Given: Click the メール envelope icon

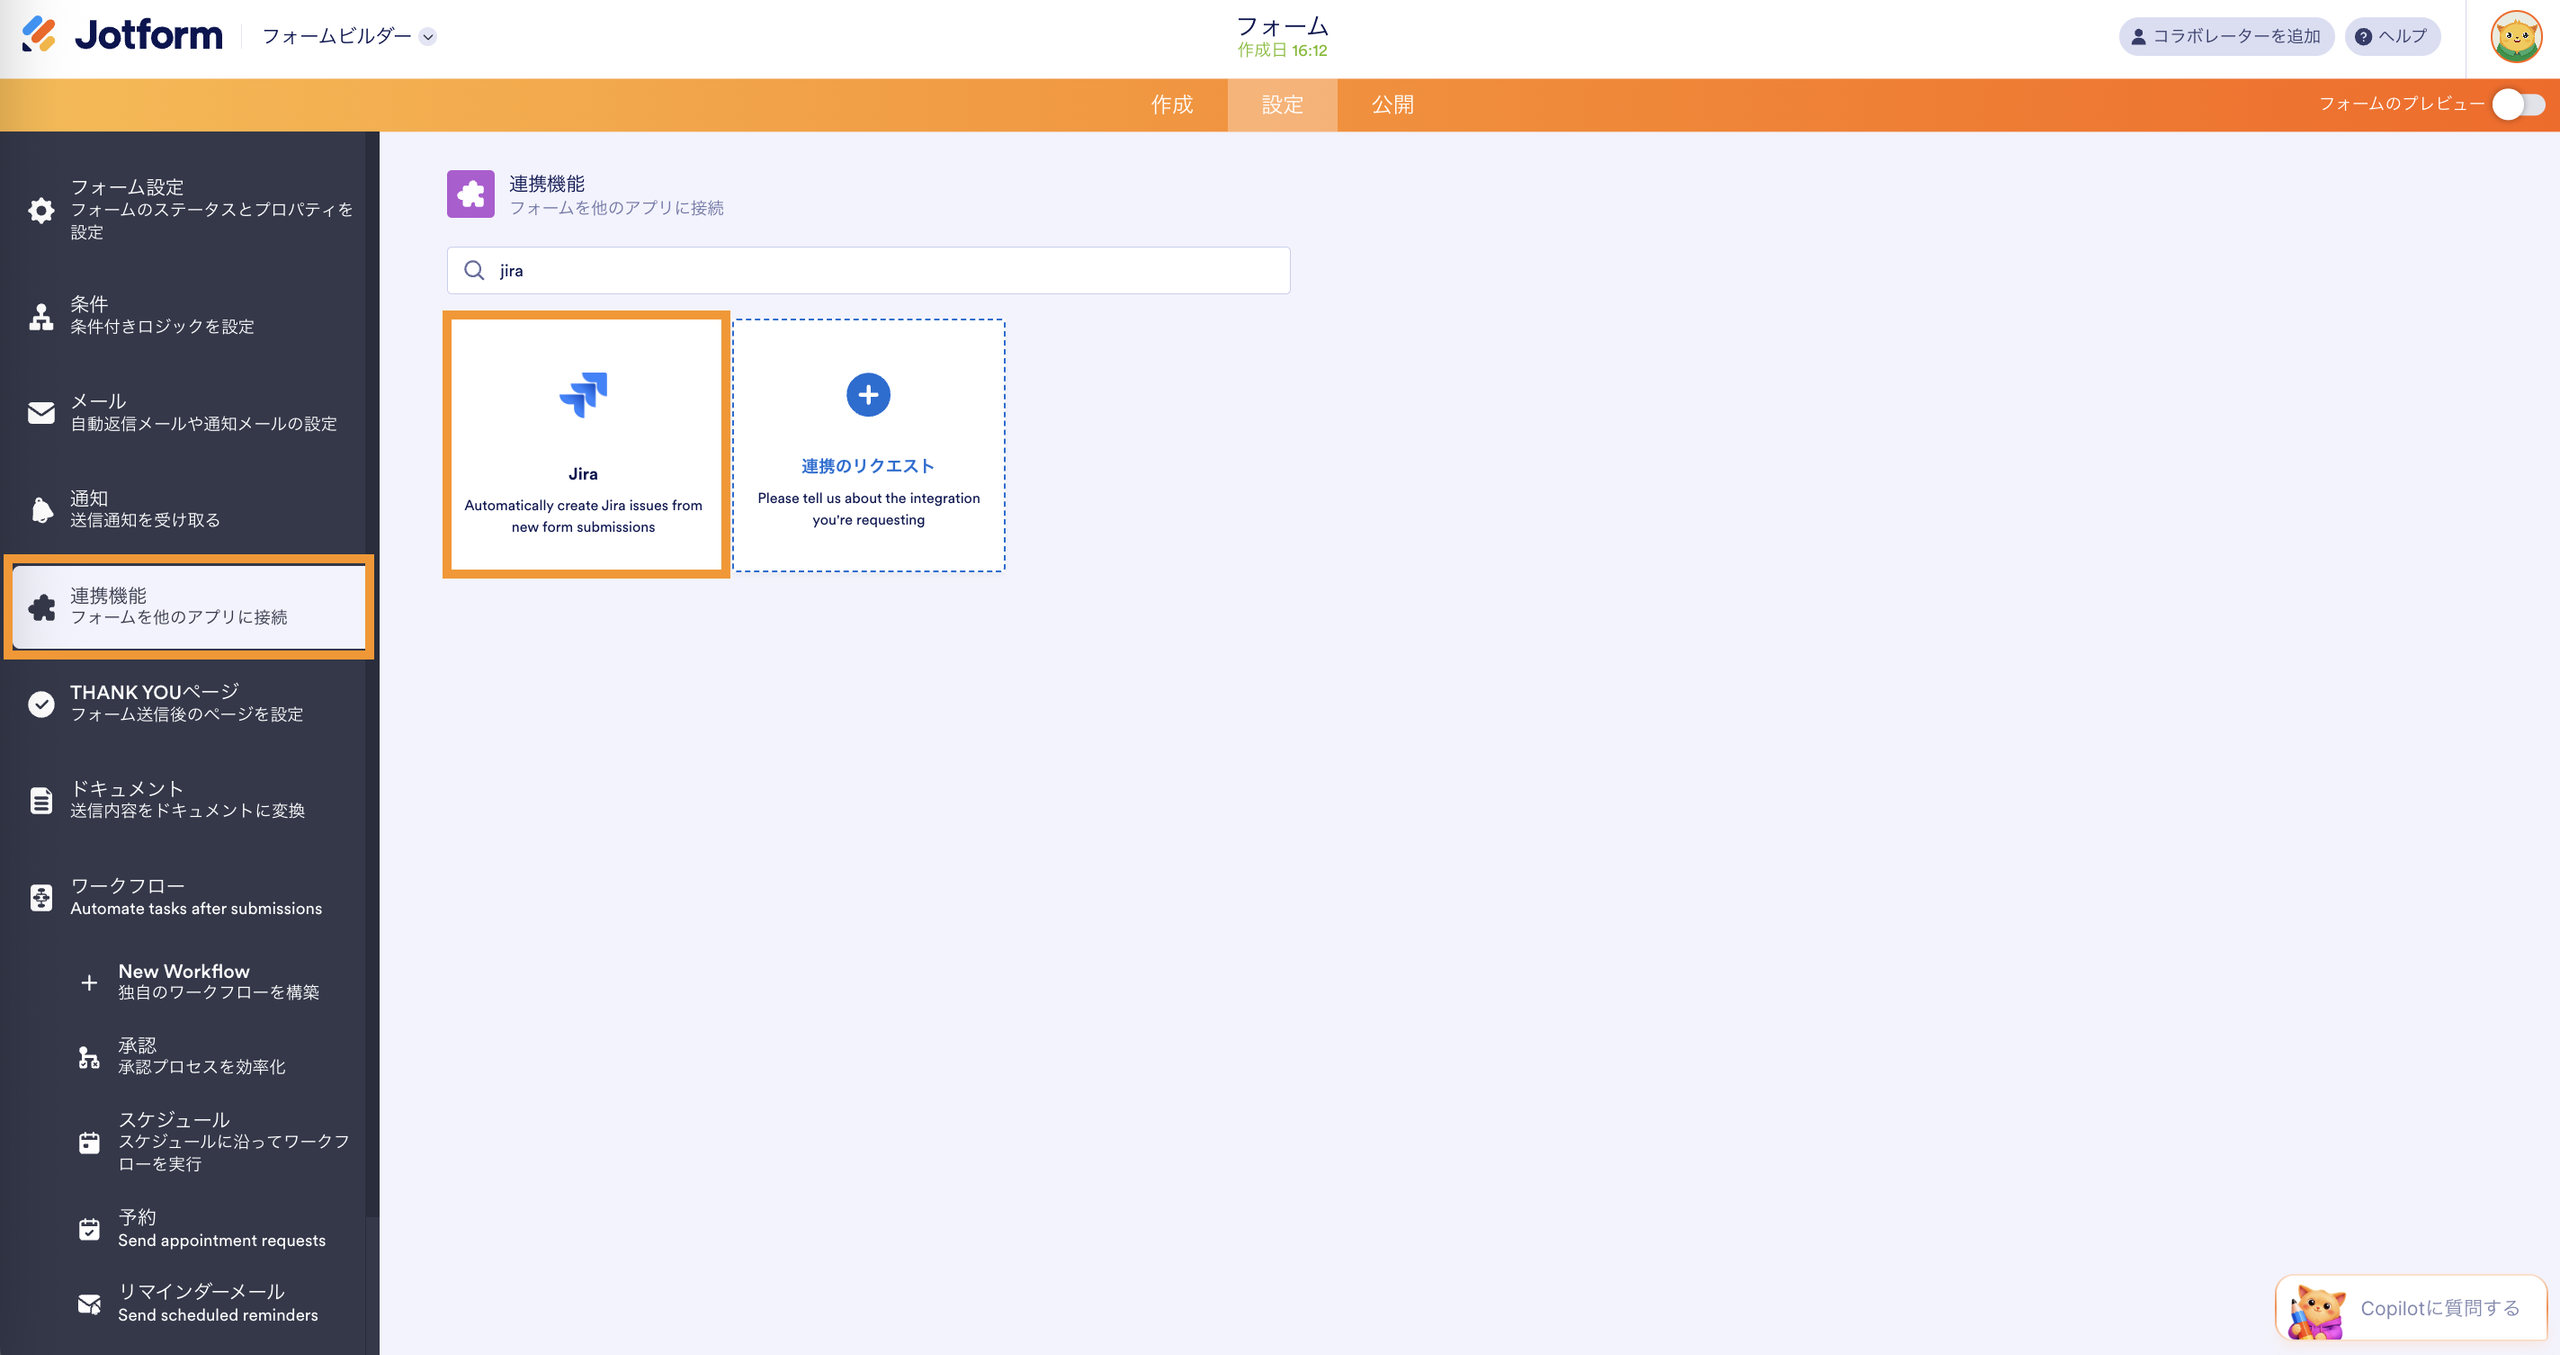Looking at the screenshot, I should tap(41, 412).
